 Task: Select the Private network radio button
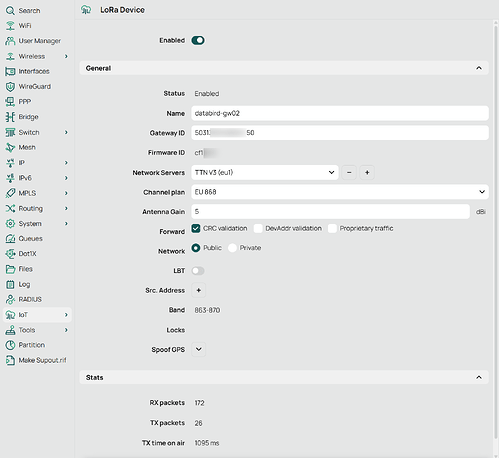[232, 248]
